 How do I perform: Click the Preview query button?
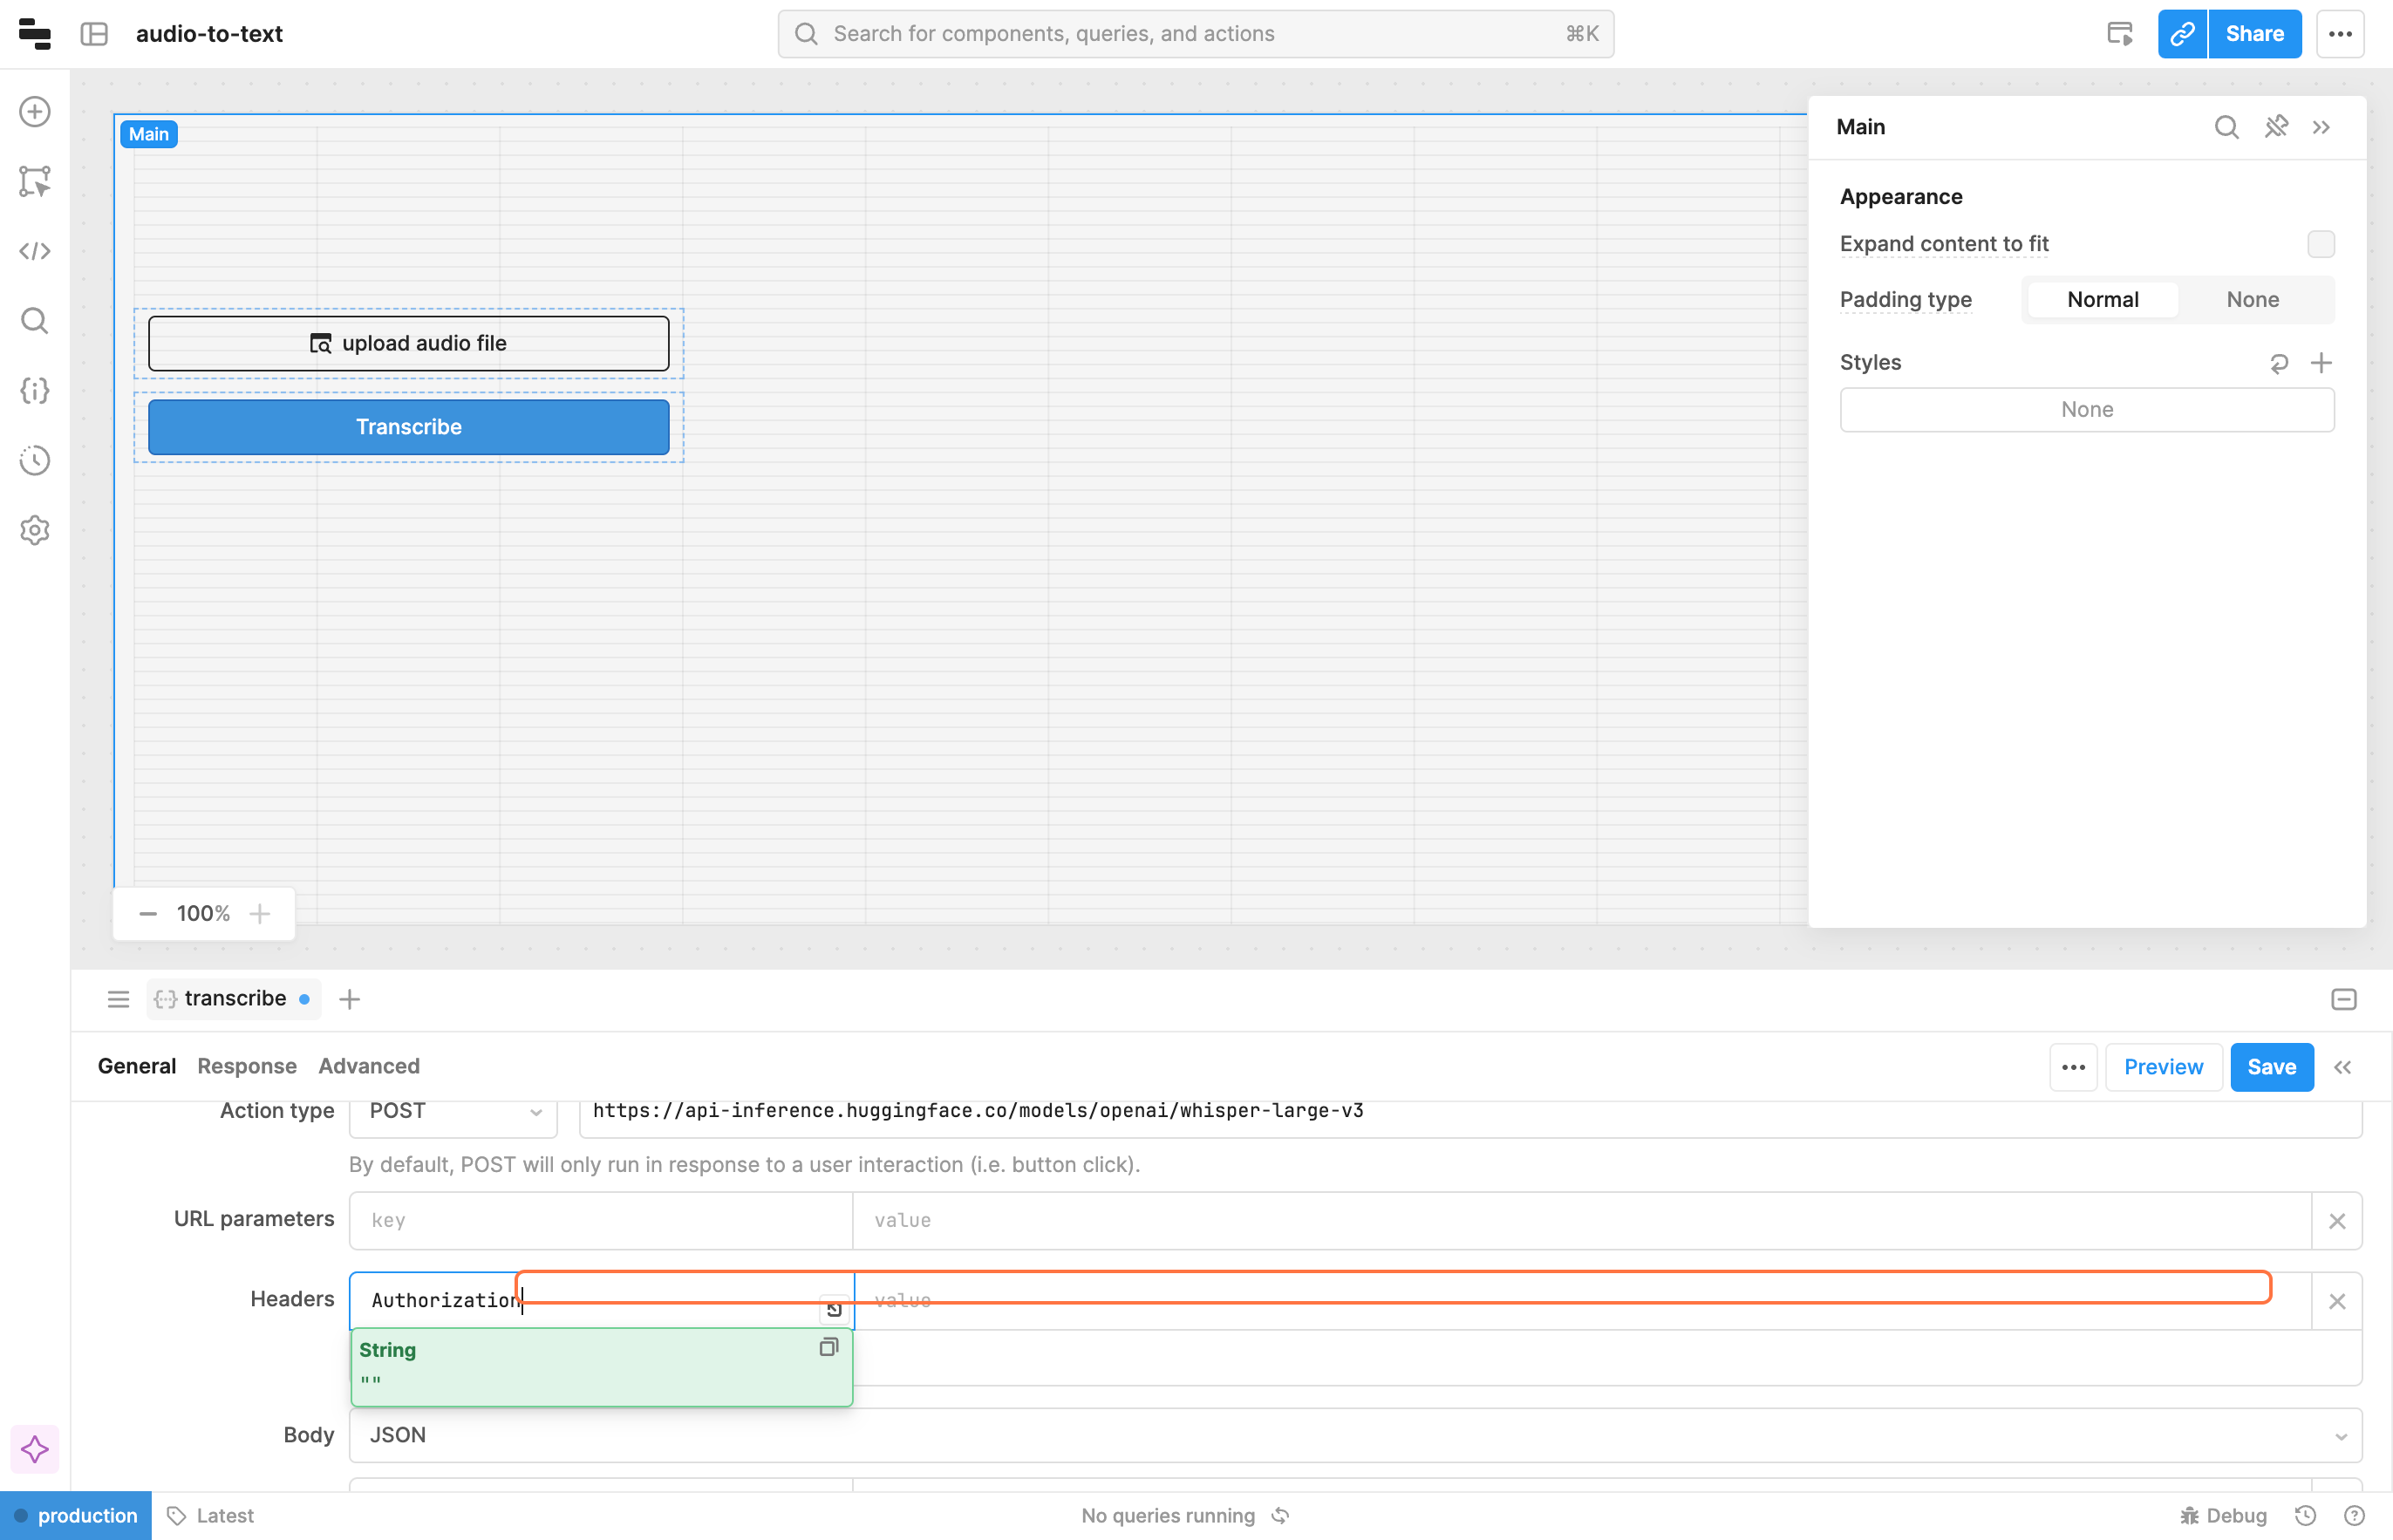coord(2163,1067)
